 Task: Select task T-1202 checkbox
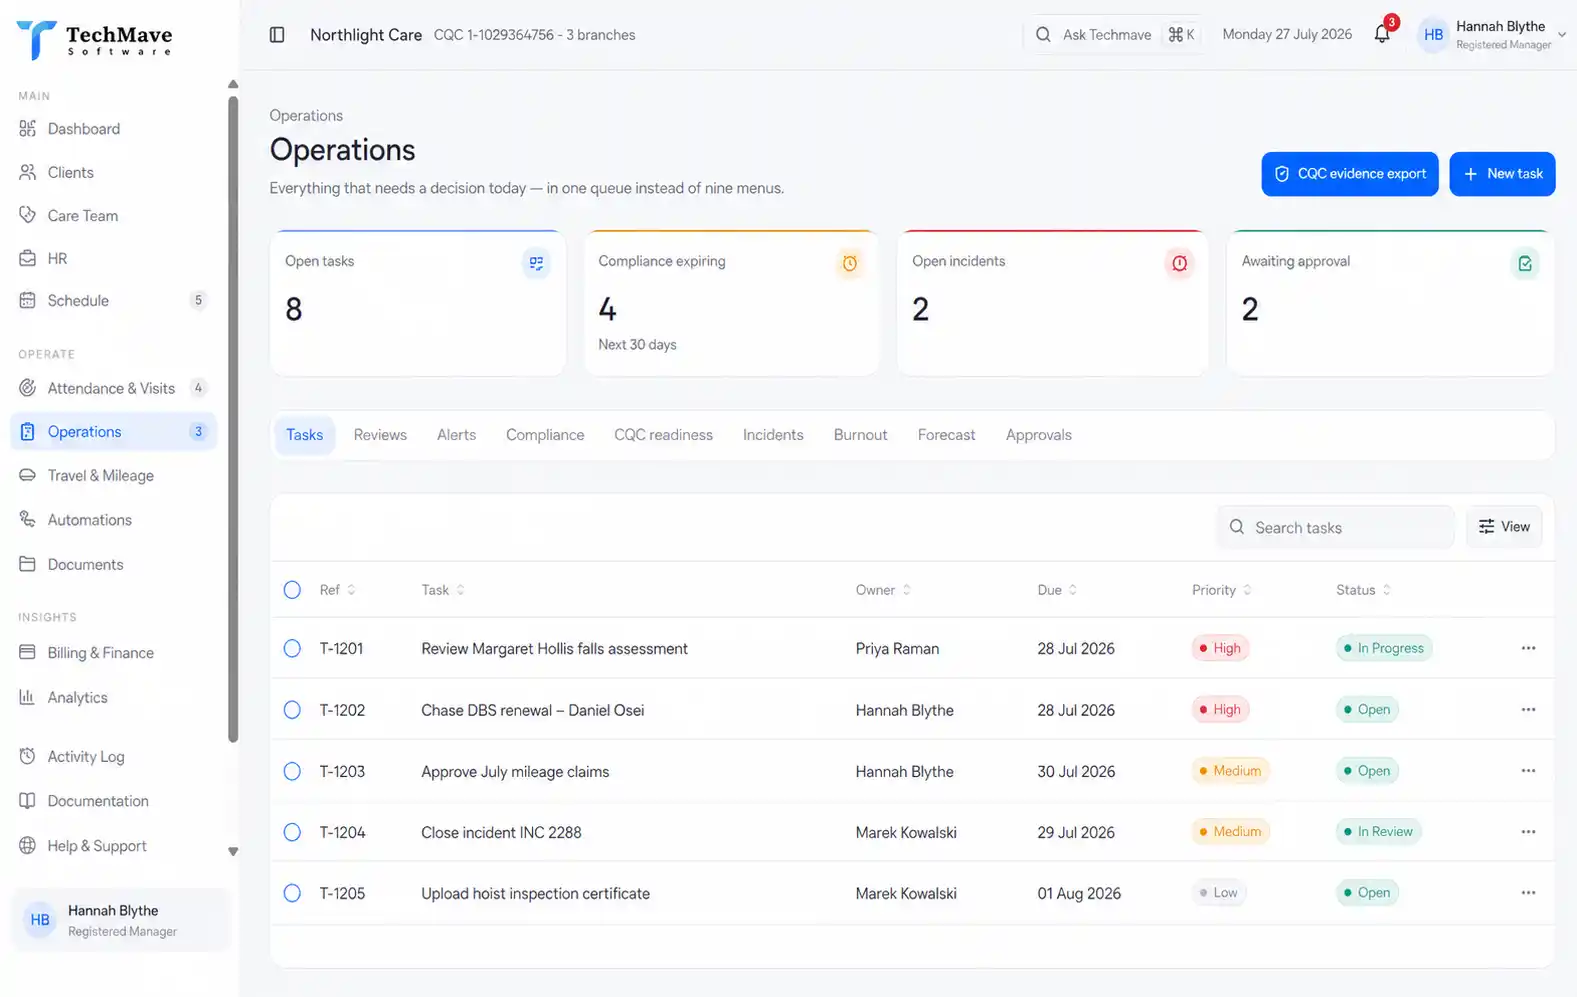[x=292, y=710]
